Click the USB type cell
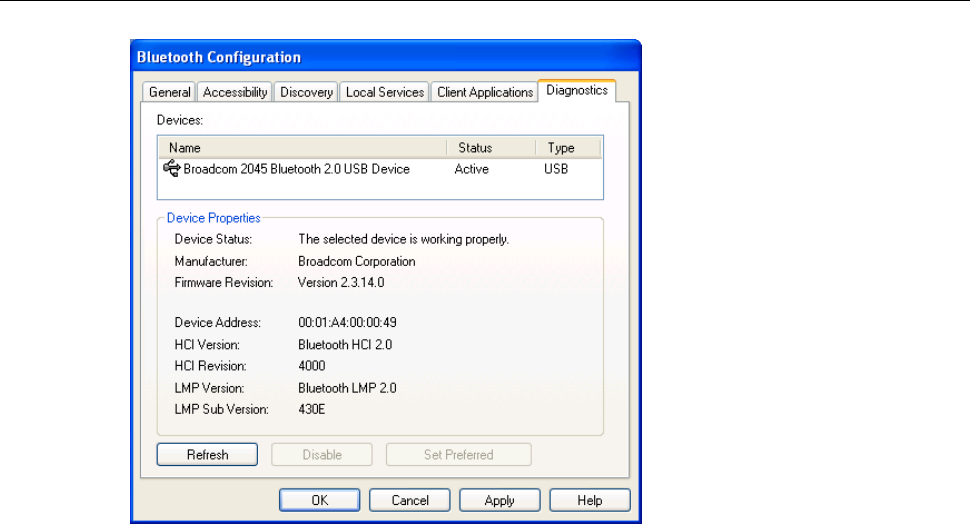Screen dimensions: 970x524 pos(556,169)
